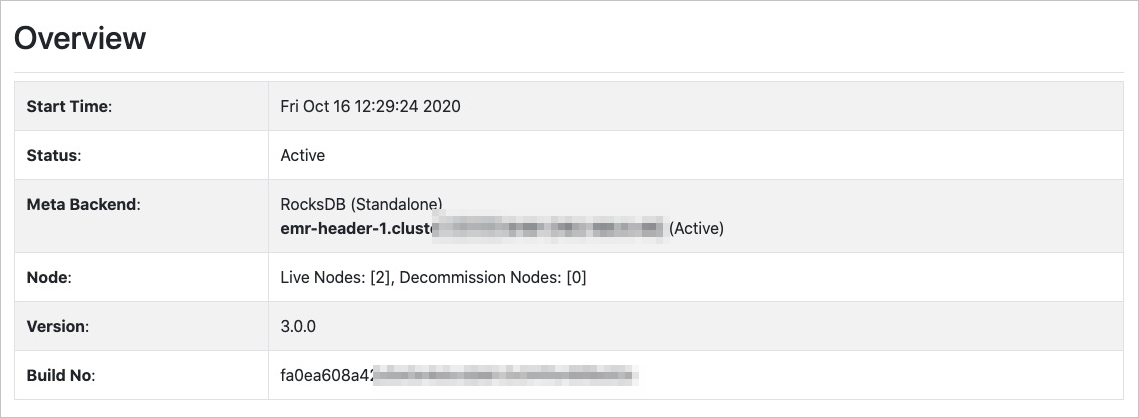Click the blurred cluster hostname segment
This screenshot has width=1139, height=418.
[x=548, y=228]
